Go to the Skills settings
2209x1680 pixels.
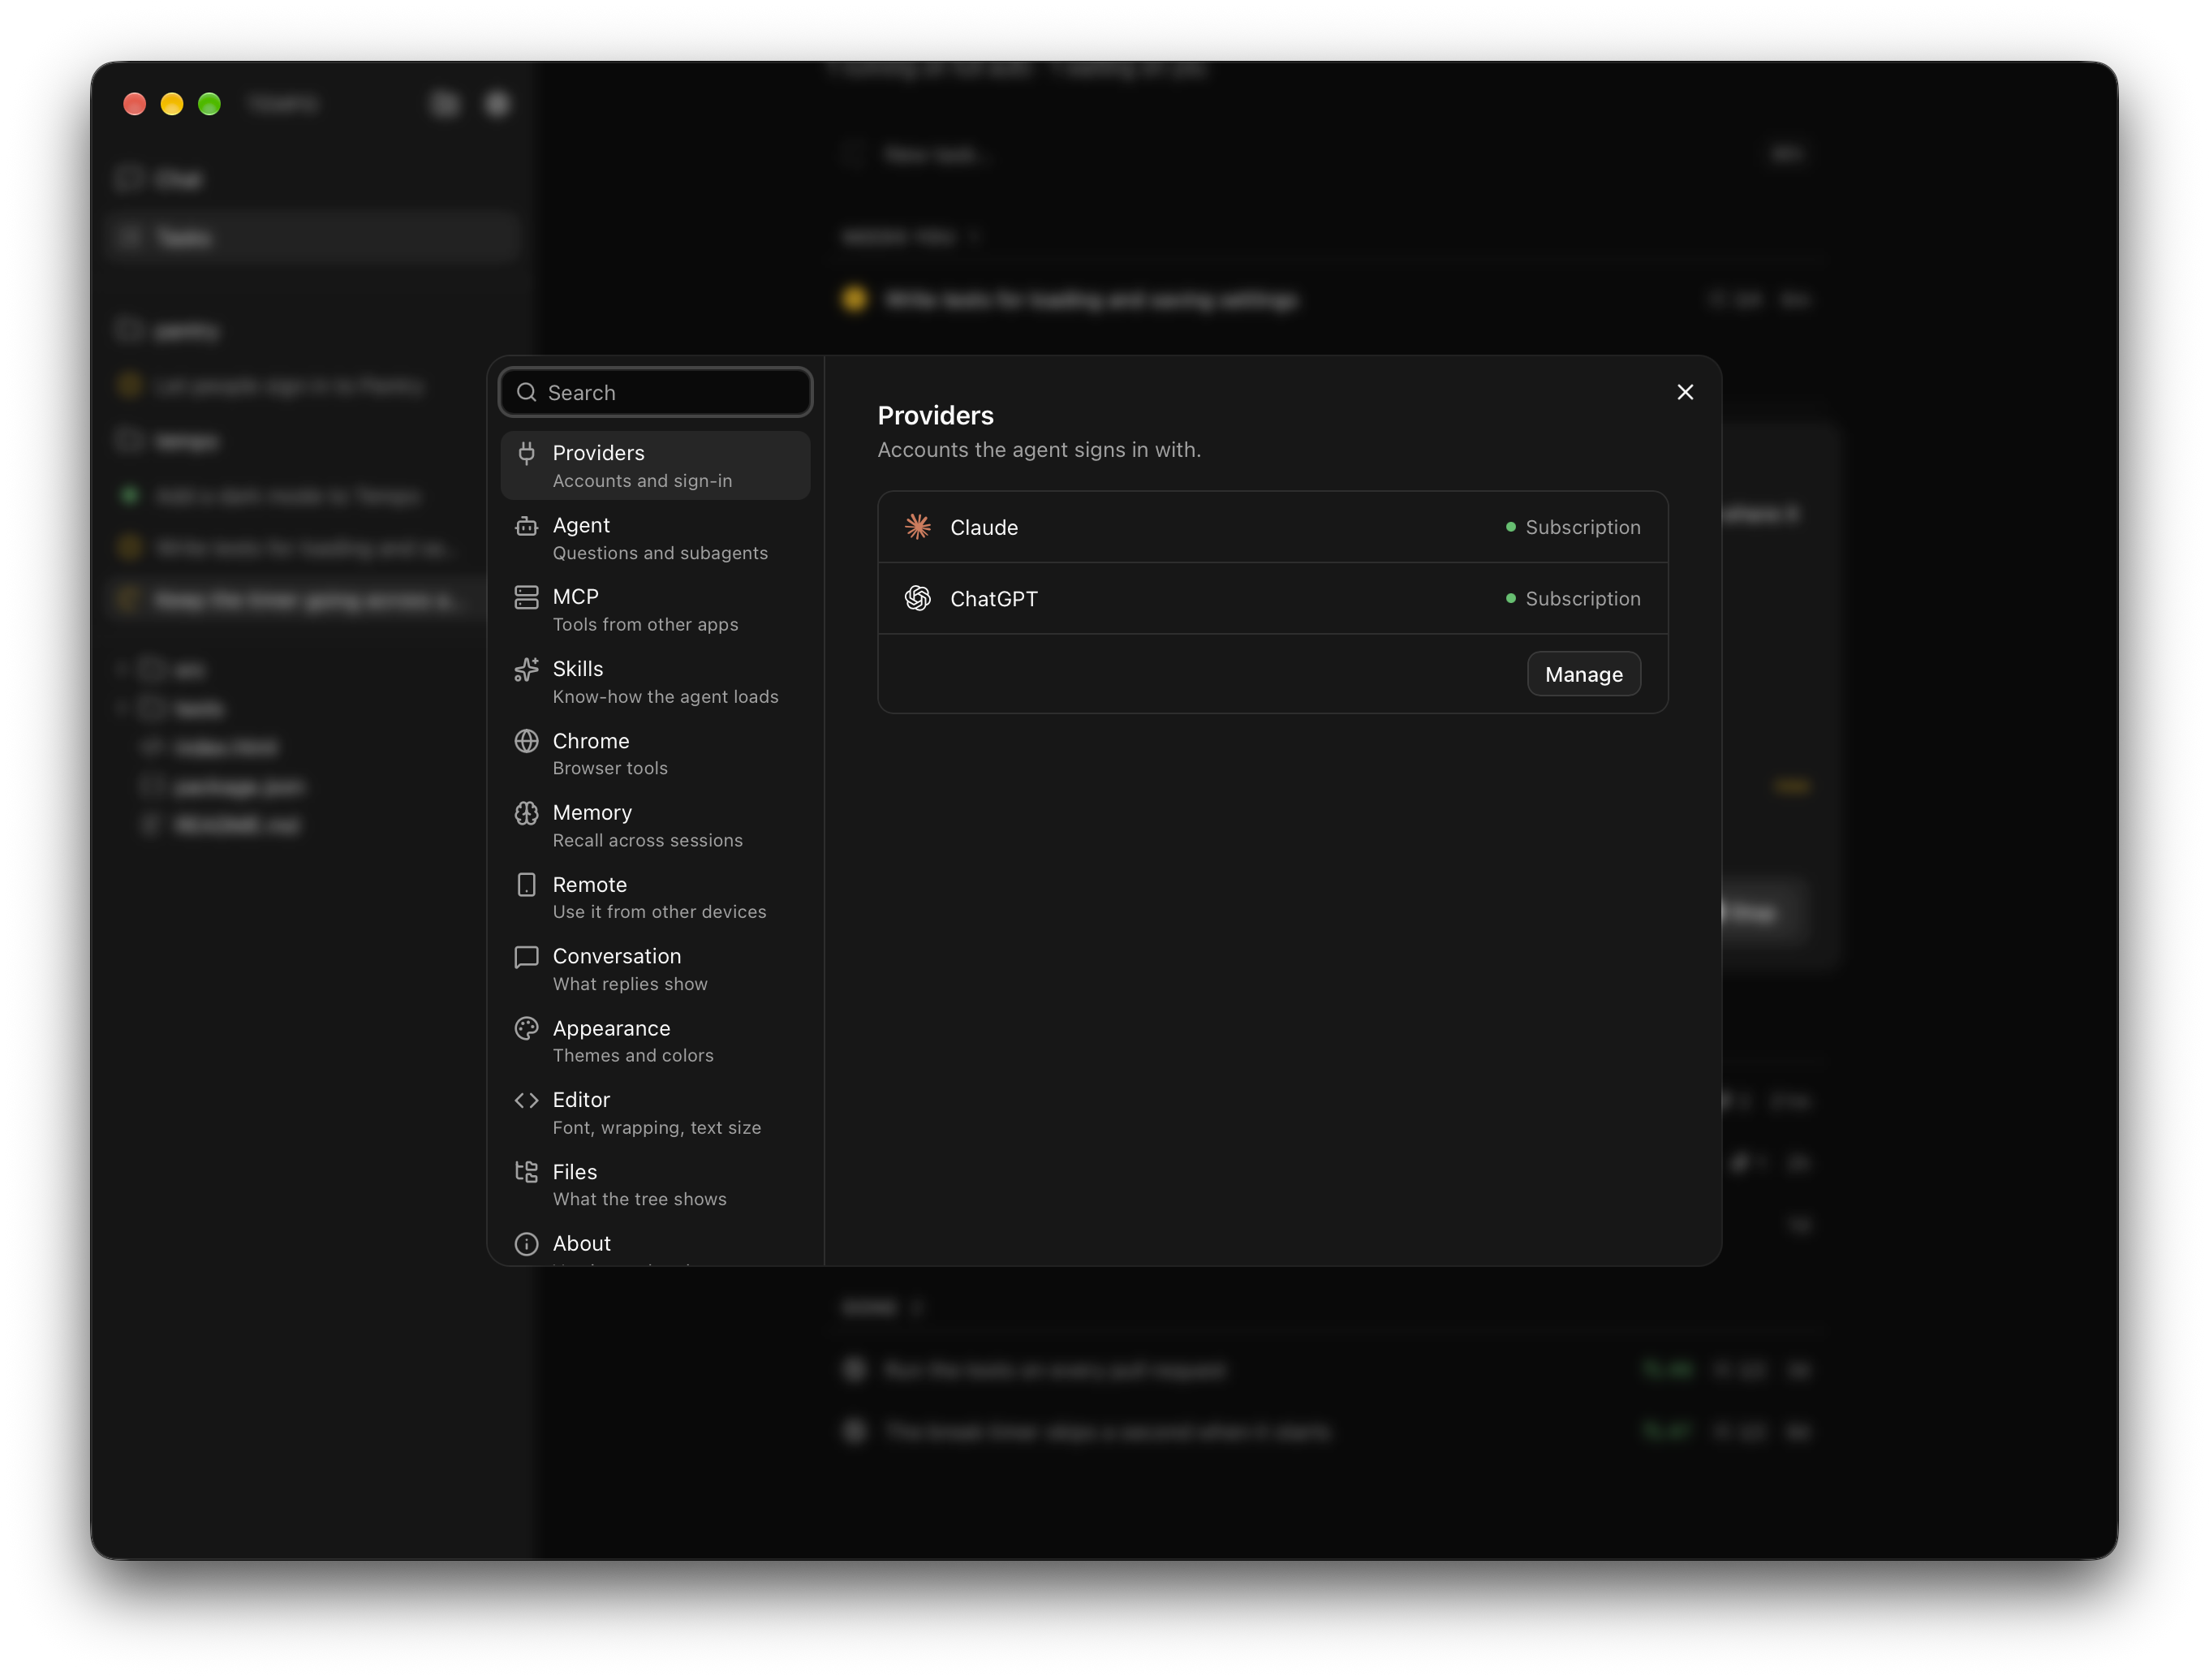(x=655, y=681)
